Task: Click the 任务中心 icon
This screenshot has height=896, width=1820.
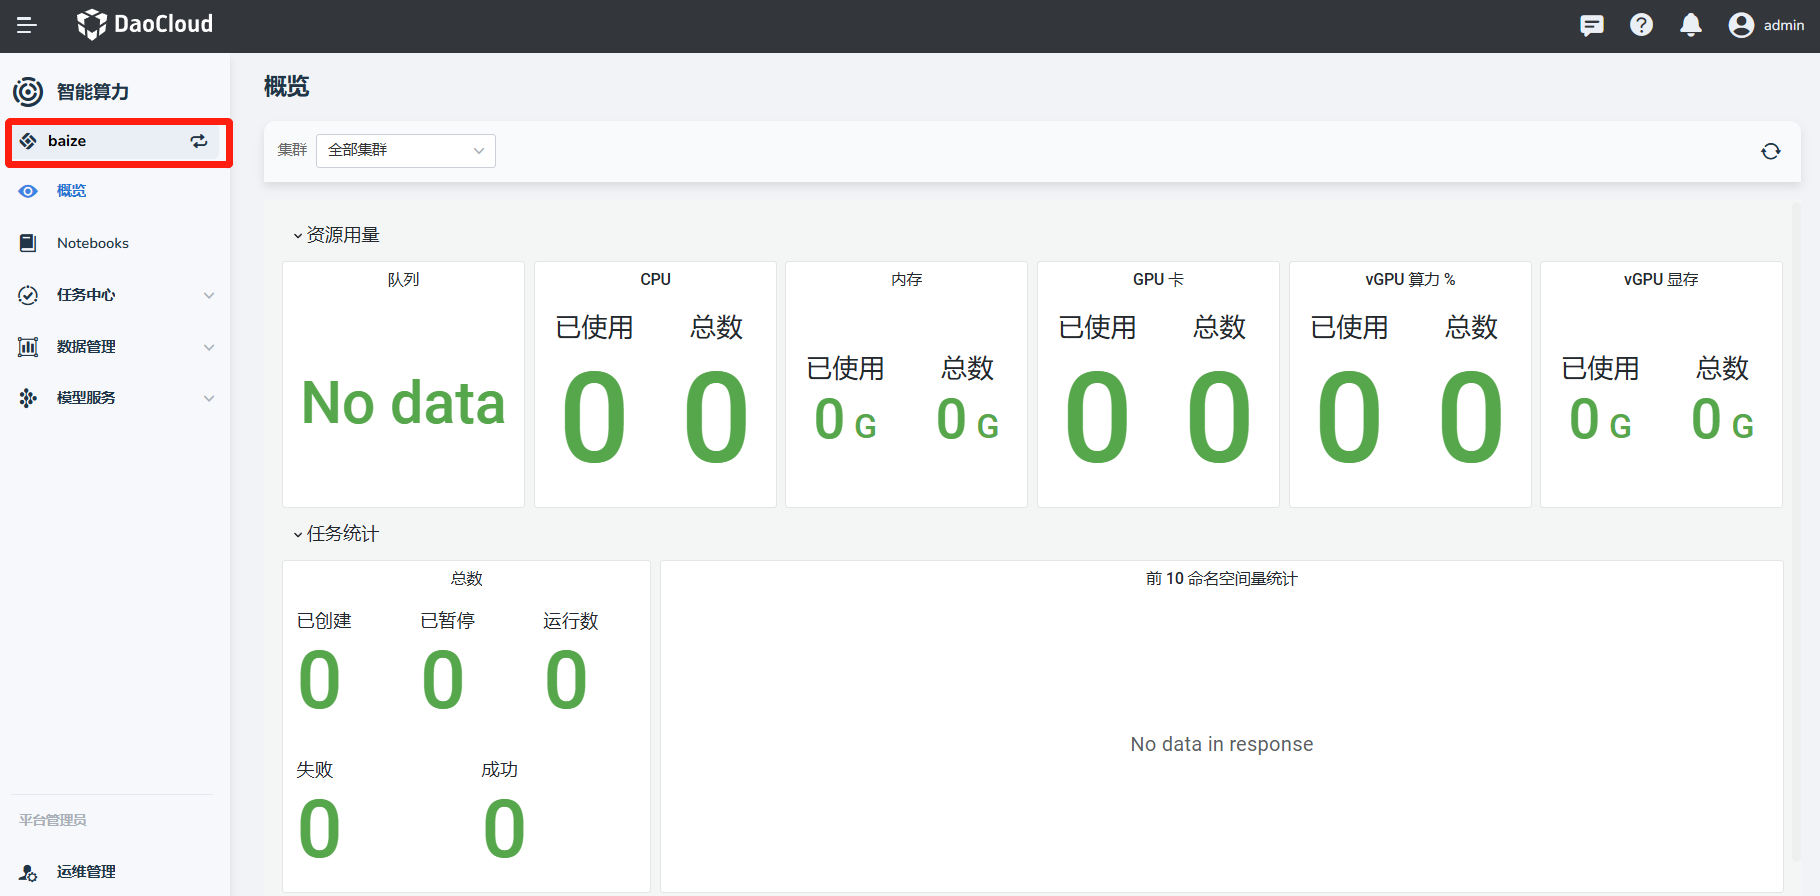Action: pyautogui.click(x=28, y=295)
